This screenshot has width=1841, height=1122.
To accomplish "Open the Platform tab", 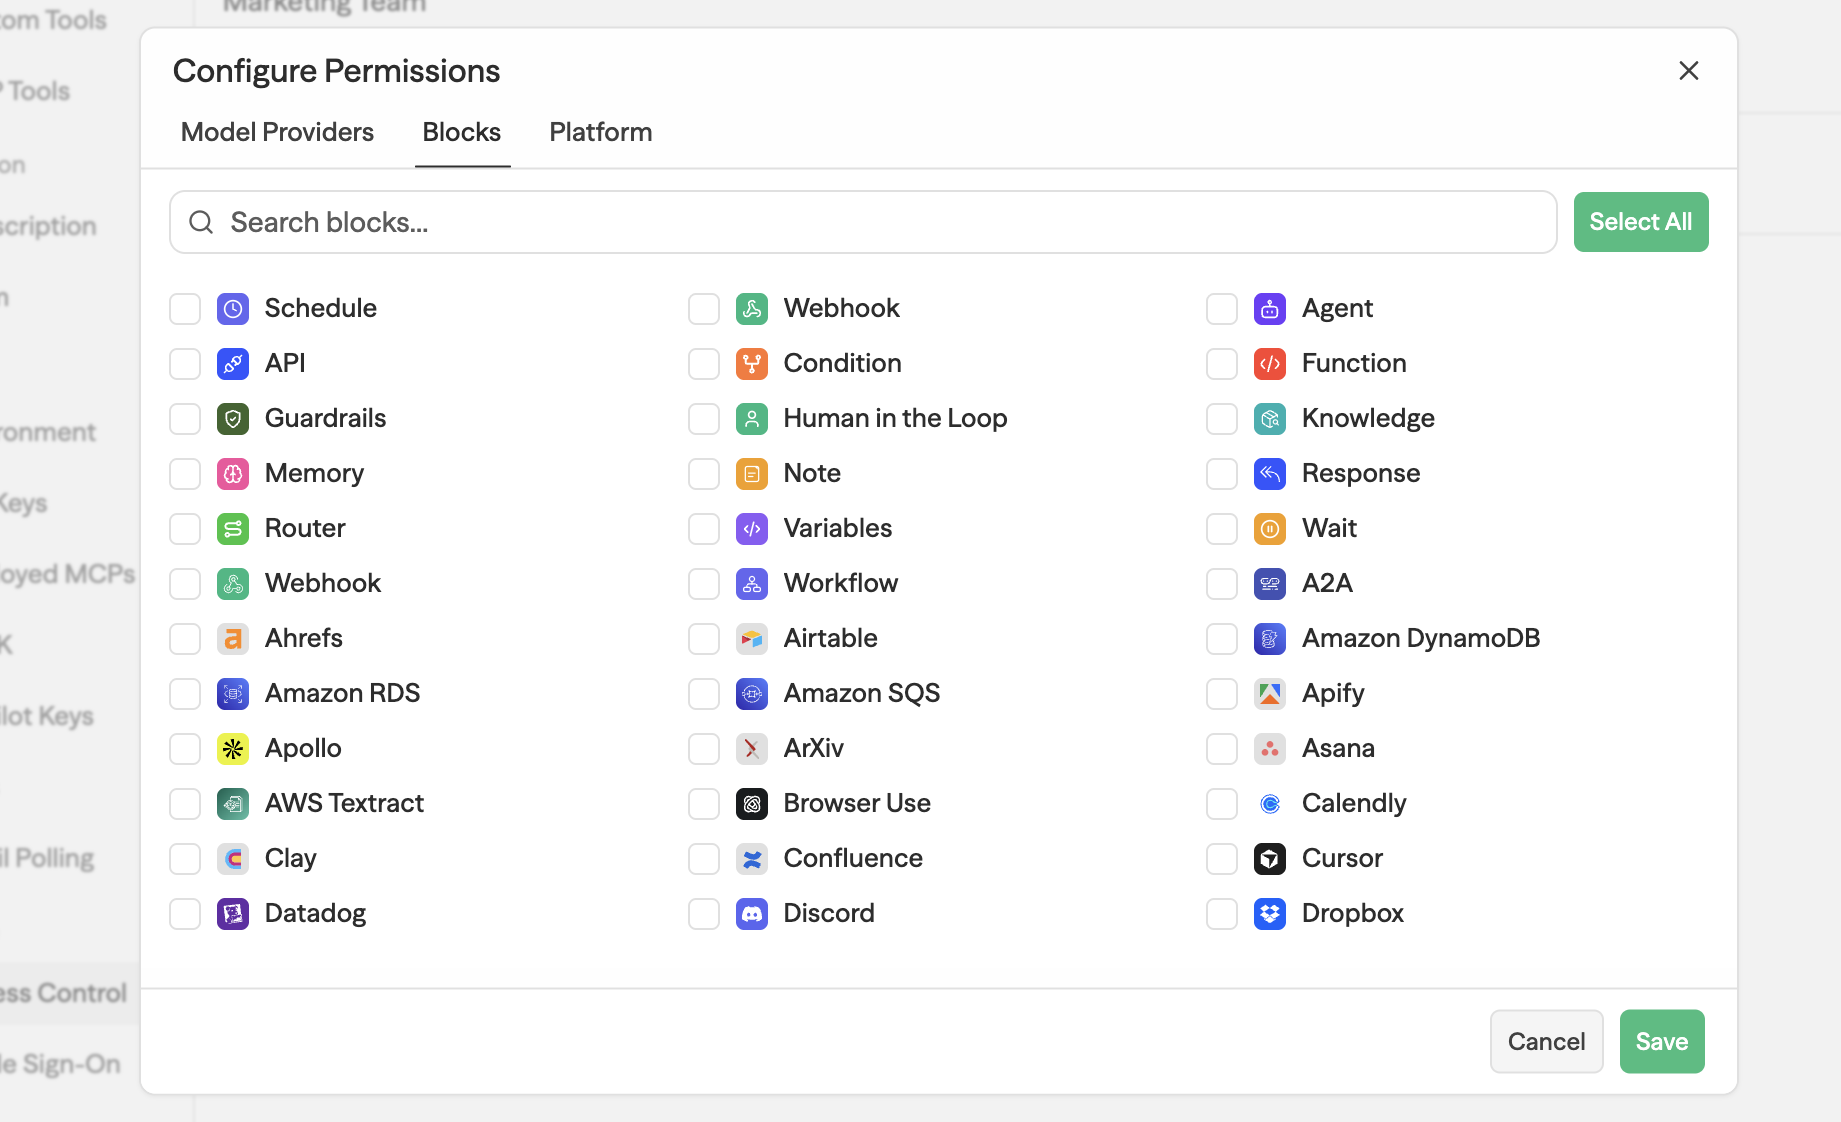I will coord(599,132).
